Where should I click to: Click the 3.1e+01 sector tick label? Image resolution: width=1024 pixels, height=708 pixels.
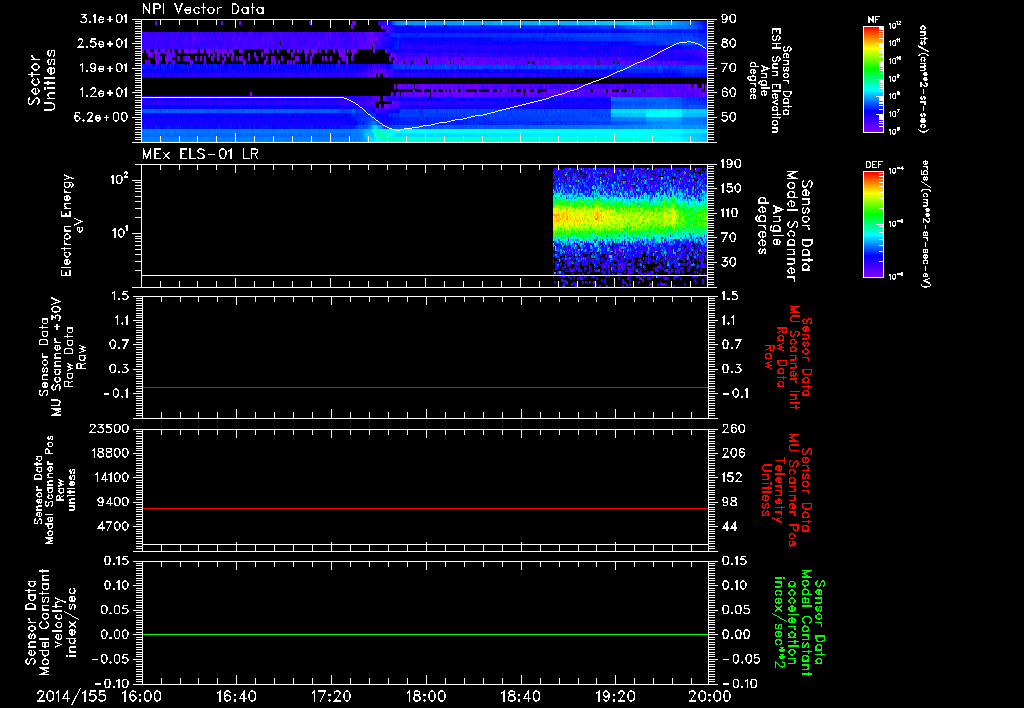(102, 19)
